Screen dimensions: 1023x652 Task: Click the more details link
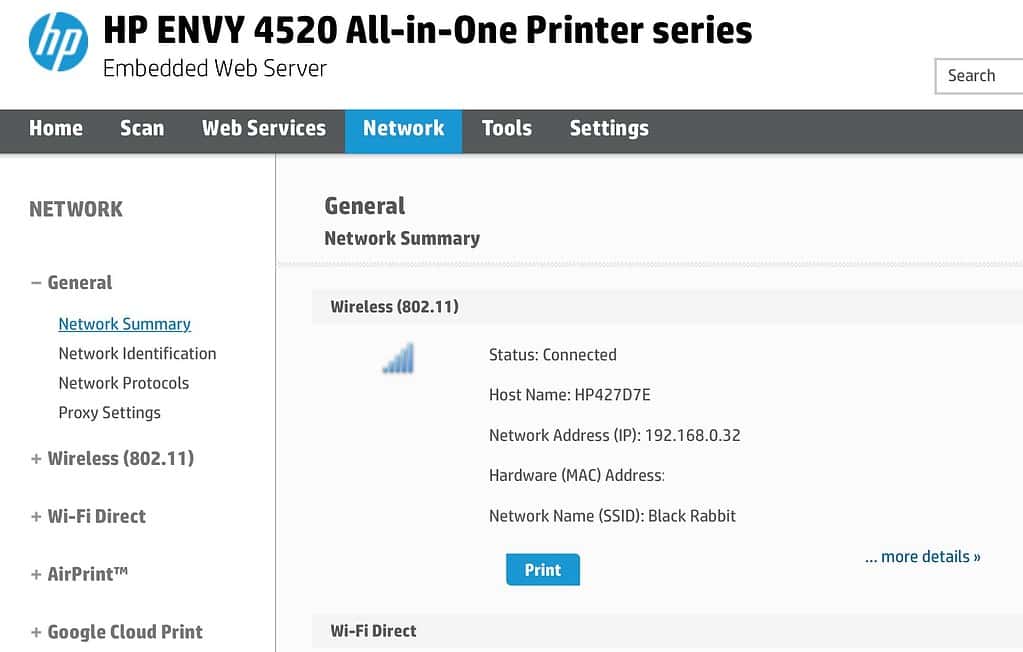coord(921,556)
